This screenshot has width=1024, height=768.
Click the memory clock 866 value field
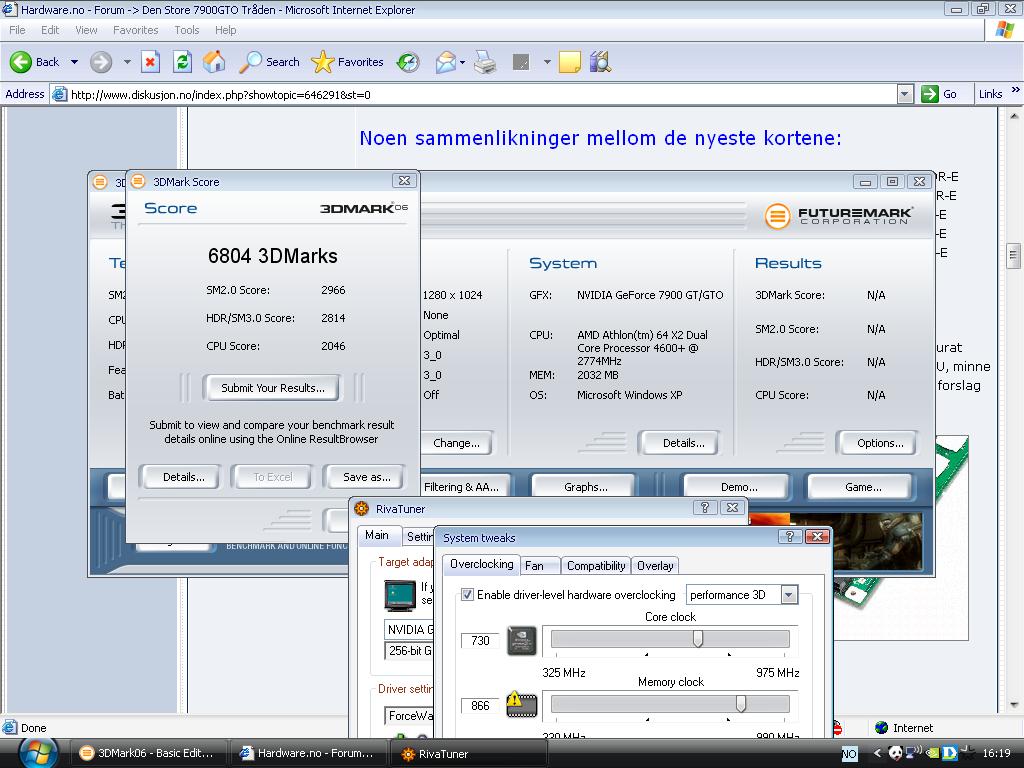[480, 705]
